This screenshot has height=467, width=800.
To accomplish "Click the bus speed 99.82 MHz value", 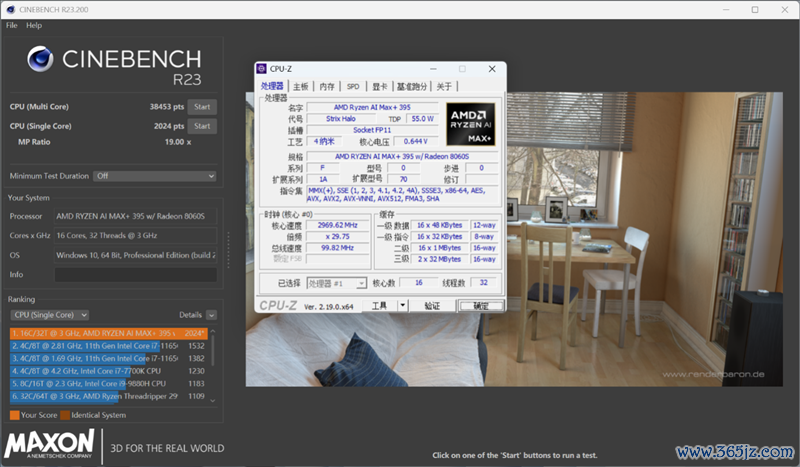I will (337, 248).
